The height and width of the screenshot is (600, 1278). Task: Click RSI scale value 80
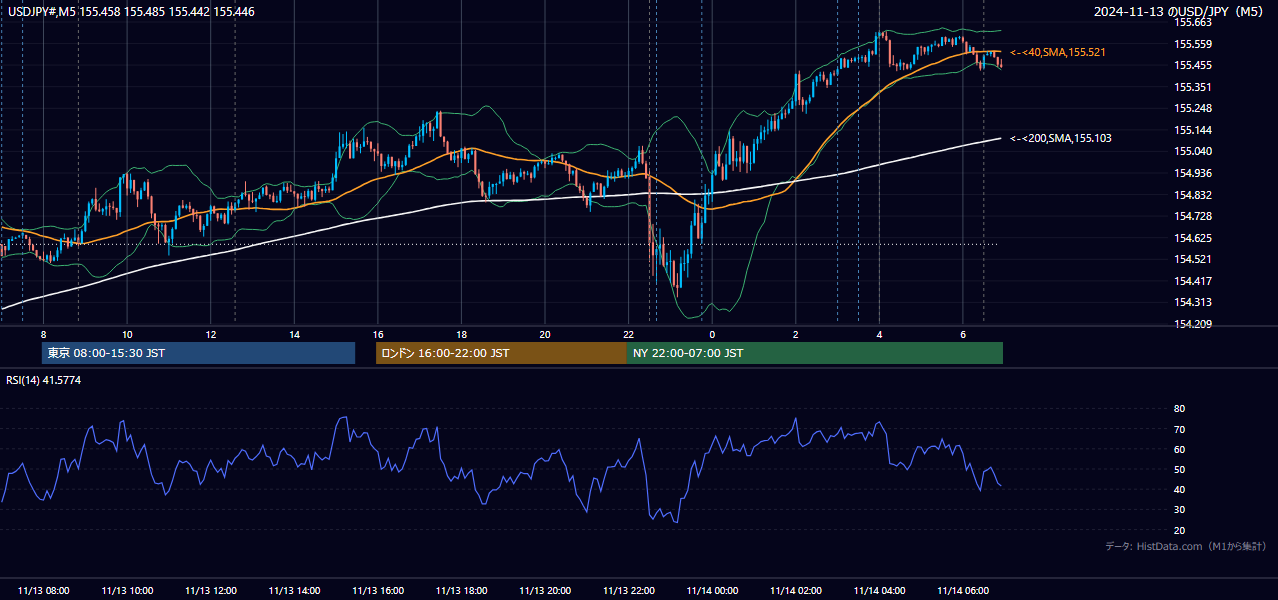1179,409
